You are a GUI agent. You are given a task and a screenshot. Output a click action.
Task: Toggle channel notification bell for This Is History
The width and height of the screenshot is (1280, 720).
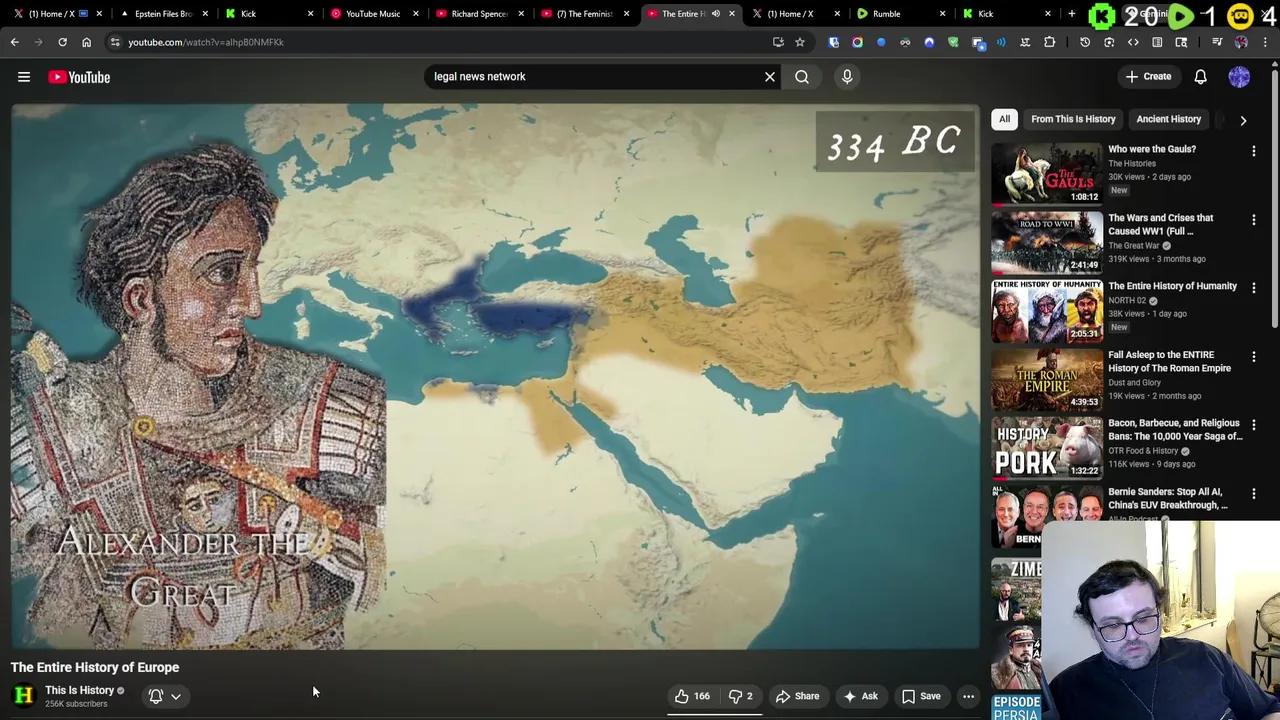click(156, 696)
